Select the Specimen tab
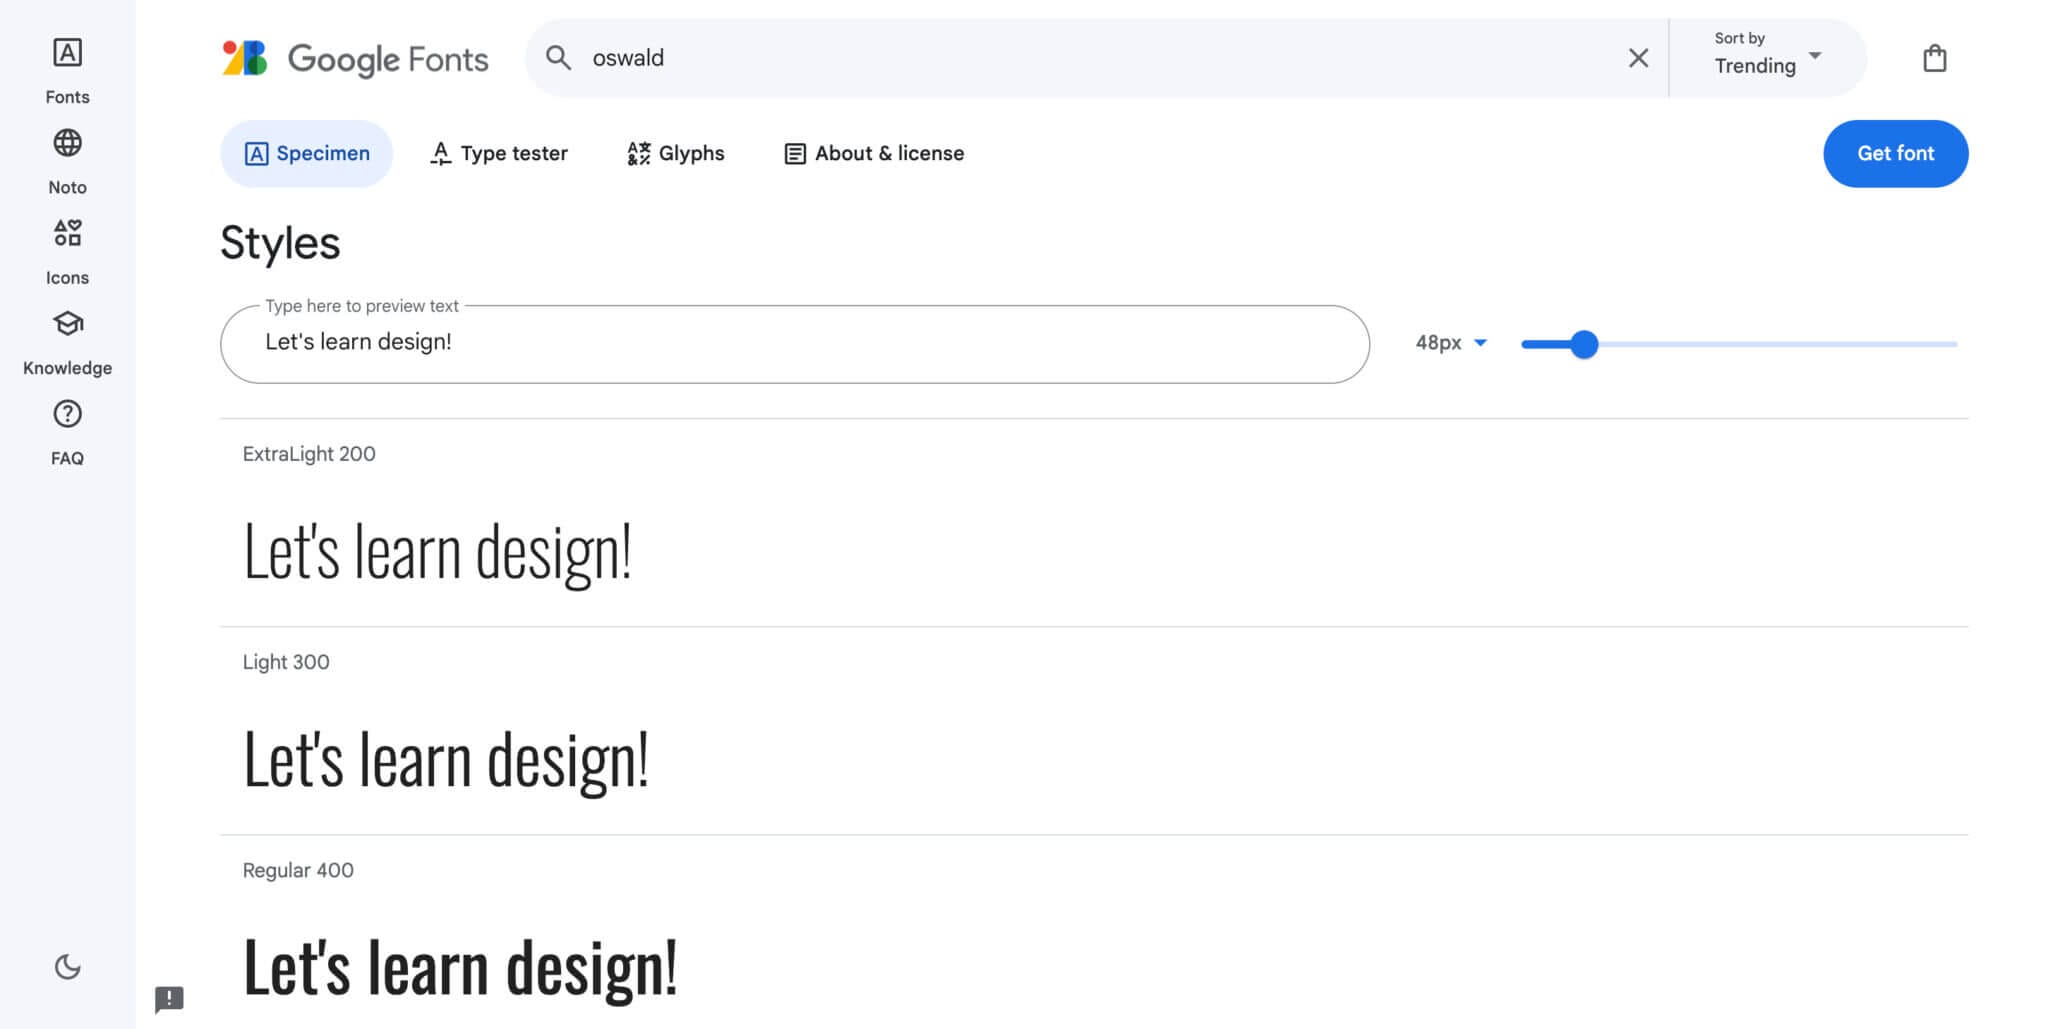Viewport: 2048px width, 1029px height. (306, 153)
